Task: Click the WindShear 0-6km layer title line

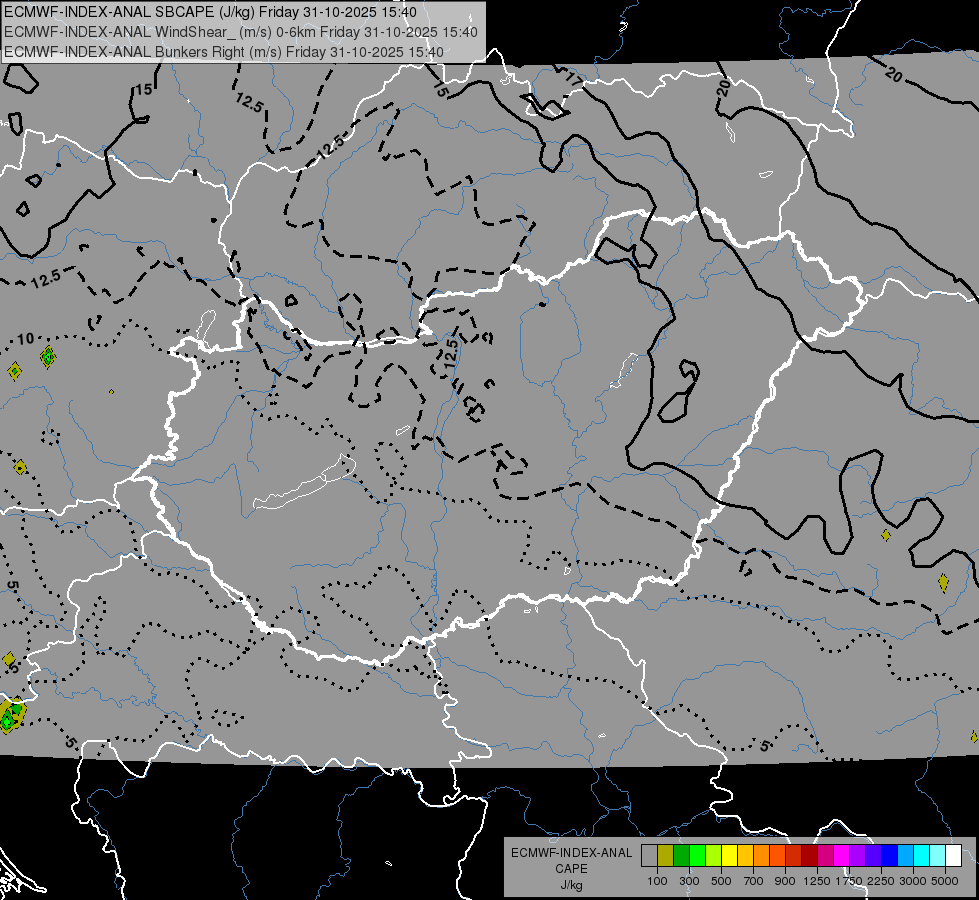Action: pos(240,32)
